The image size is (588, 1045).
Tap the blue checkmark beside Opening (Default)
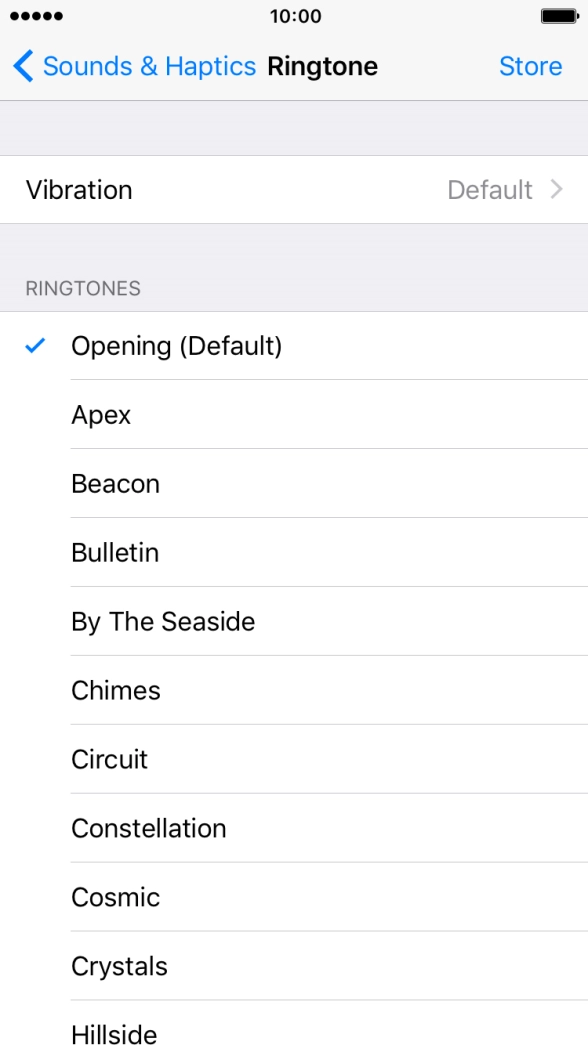[35, 345]
